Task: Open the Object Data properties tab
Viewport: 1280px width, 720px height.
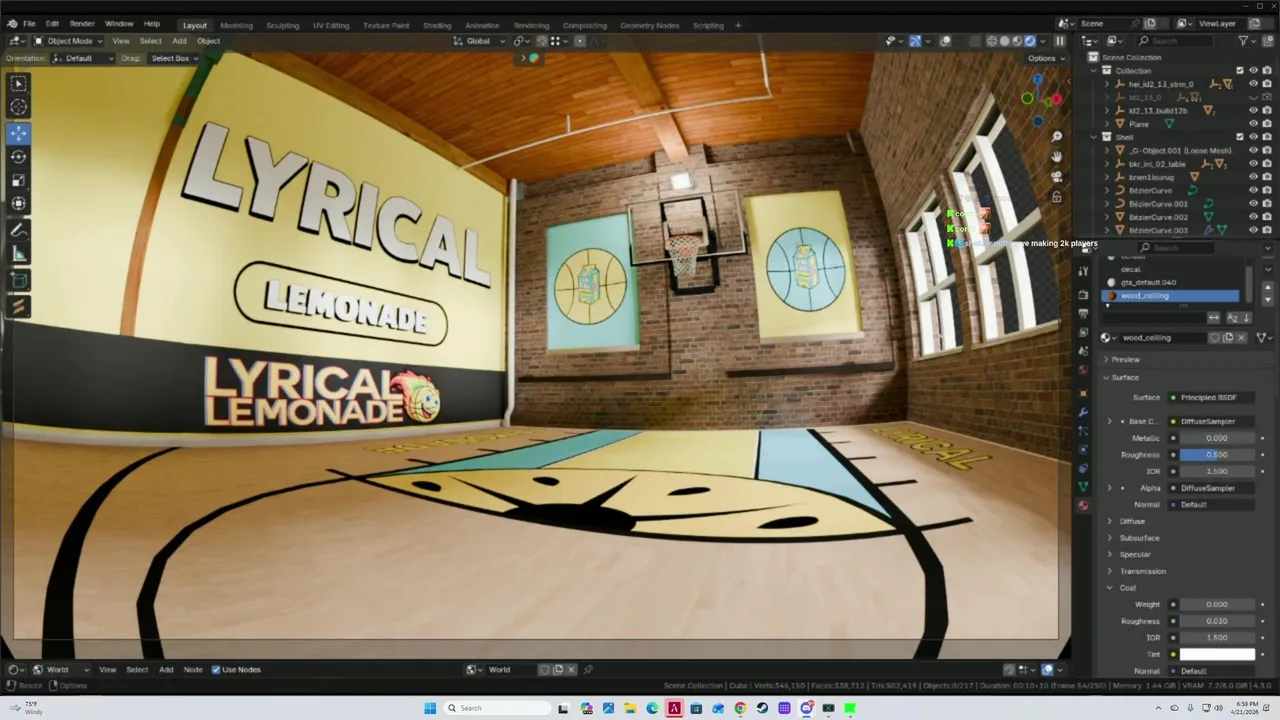Action: (x=1083, y=486)
